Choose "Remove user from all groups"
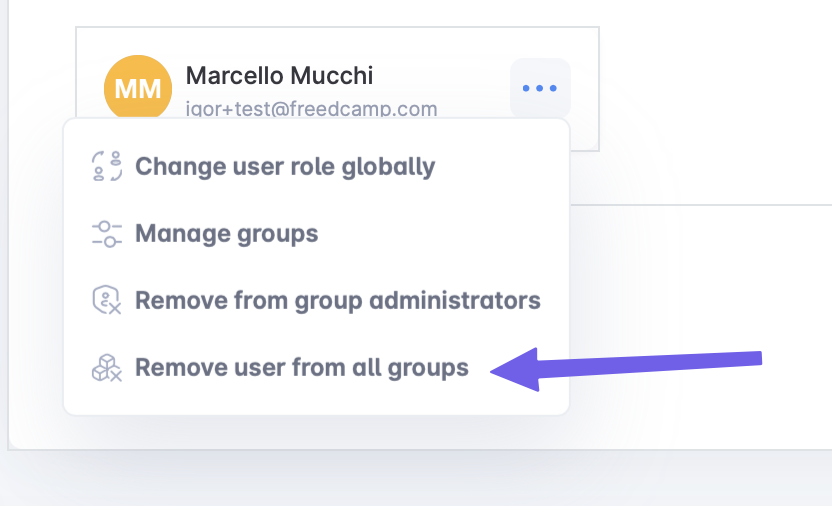The image size is (832, 506). coord(301,368)
